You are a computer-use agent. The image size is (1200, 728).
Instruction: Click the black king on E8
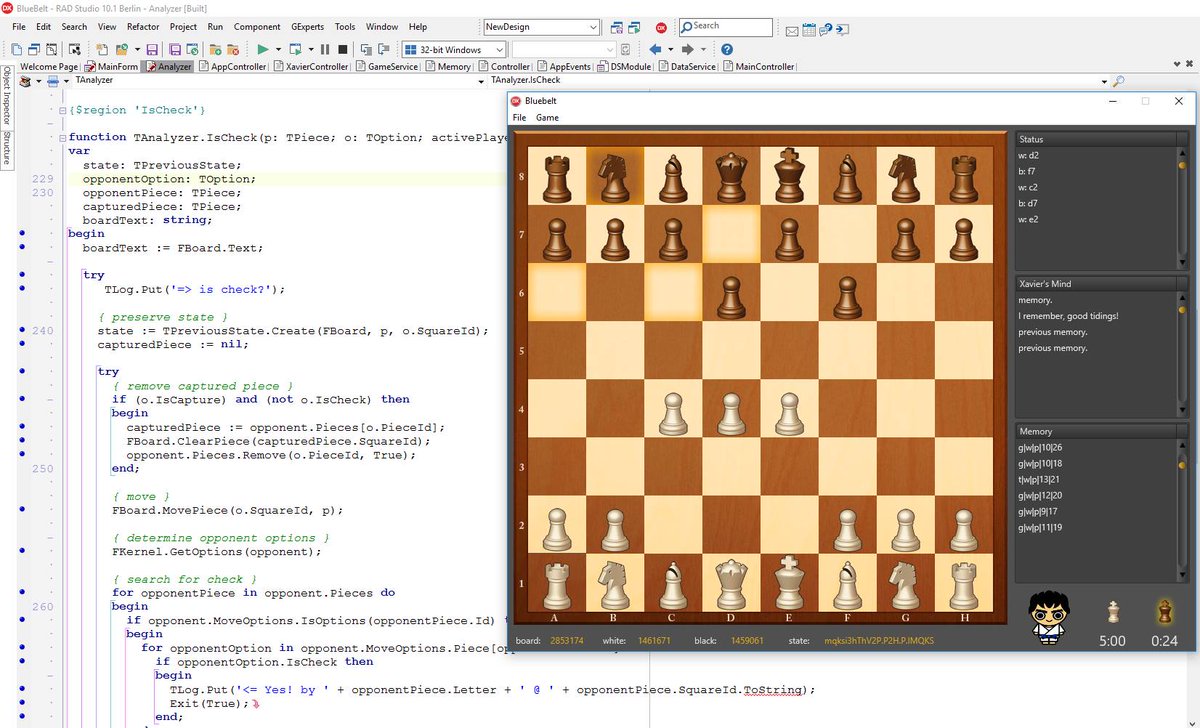click(x=789, y=175)
